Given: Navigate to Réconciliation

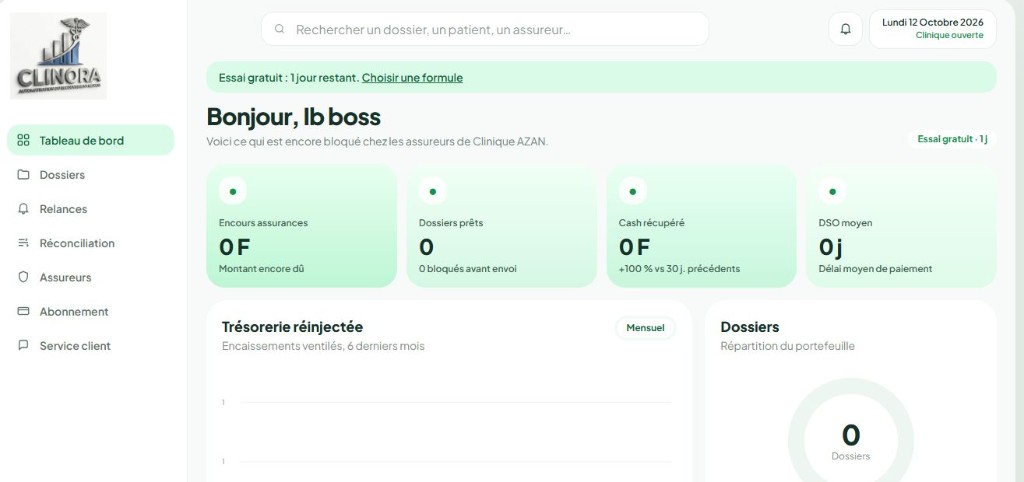Looking at the screenshot, I should tap(91, 243).
